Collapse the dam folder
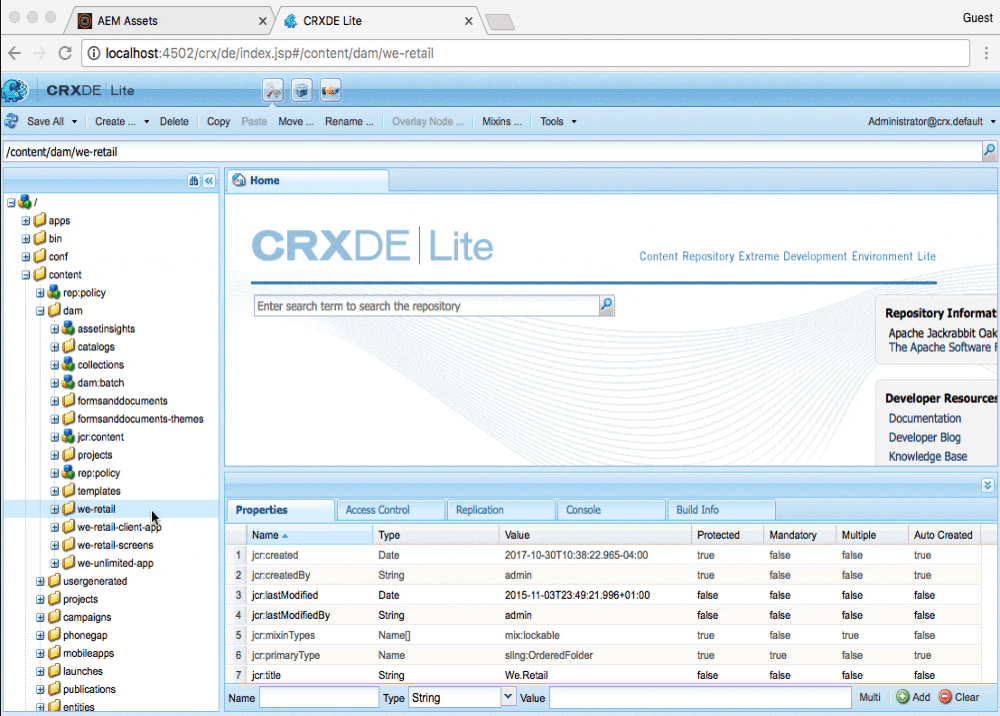The height and width of the screenshot is (716, 1000). (x=40, y=311)
